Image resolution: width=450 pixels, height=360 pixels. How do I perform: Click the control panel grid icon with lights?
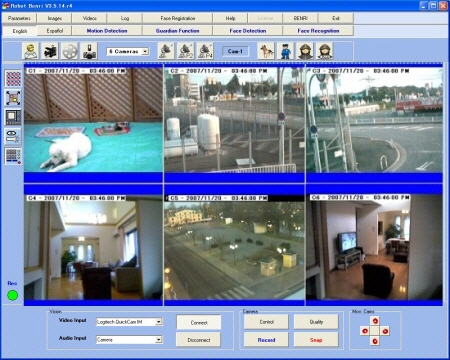coord(13,156)
